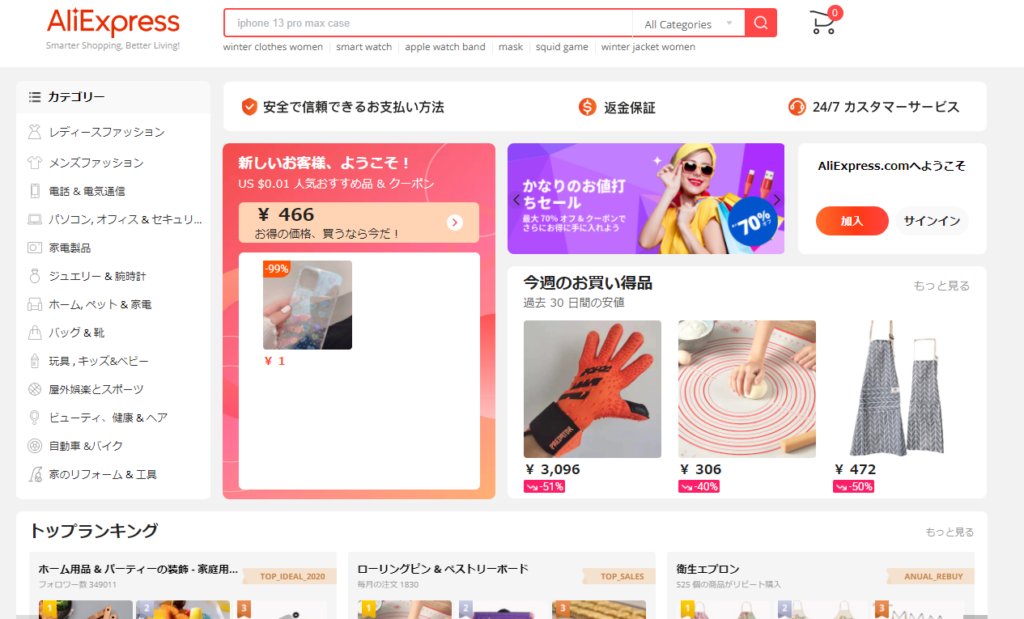Show next banner with right chevron
This screenshot has height=619, width=1024.
[776, 199]
